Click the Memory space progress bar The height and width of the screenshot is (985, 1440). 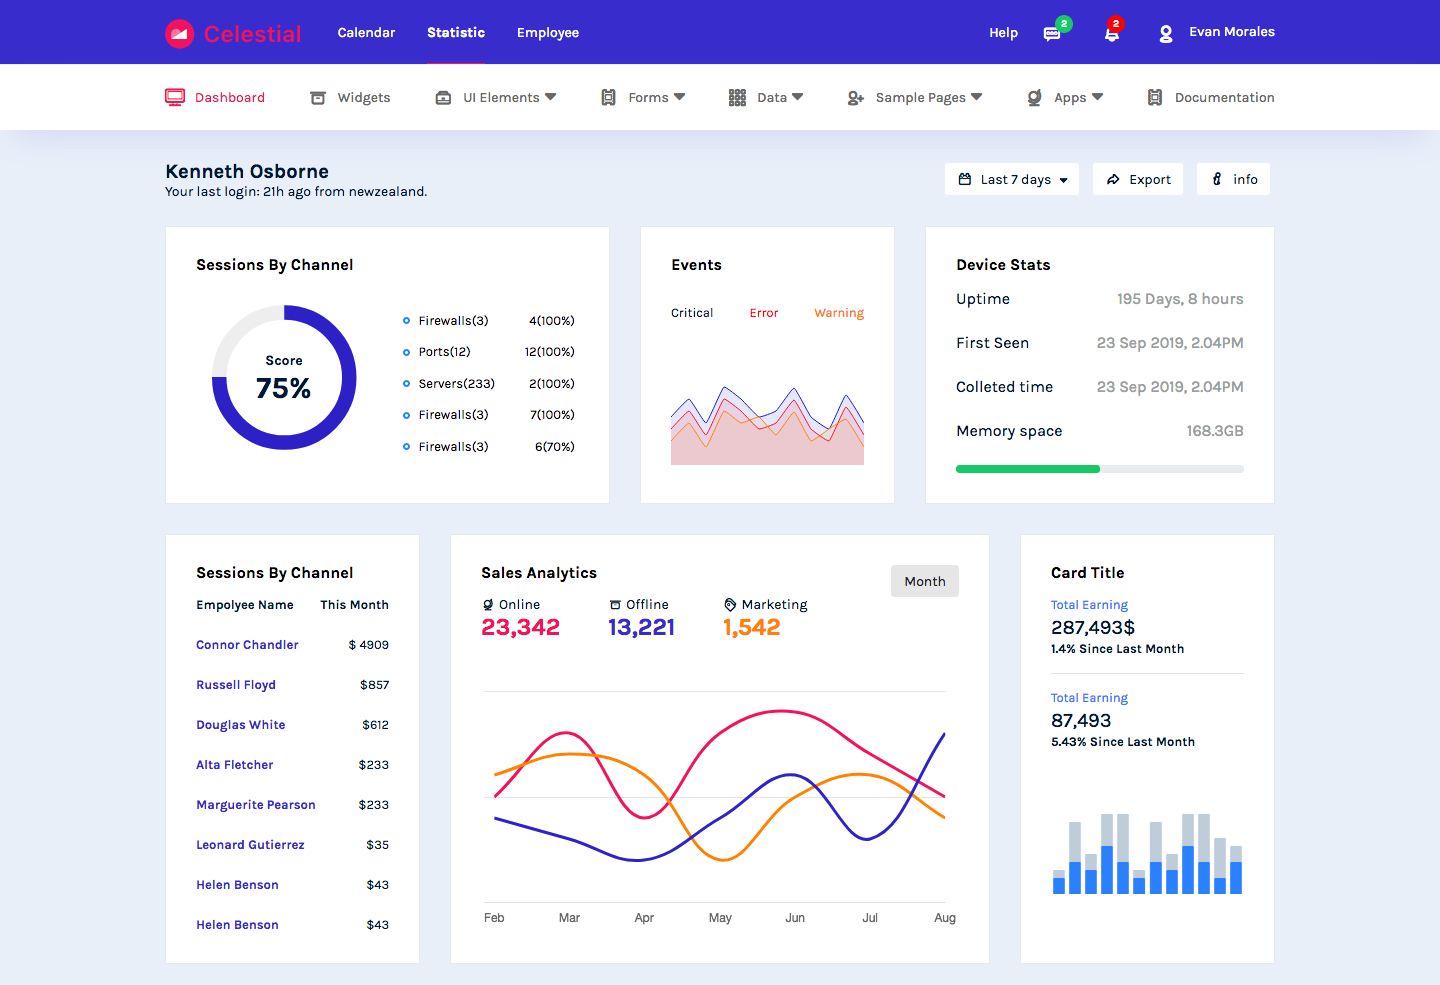[x=1099, y=469]
